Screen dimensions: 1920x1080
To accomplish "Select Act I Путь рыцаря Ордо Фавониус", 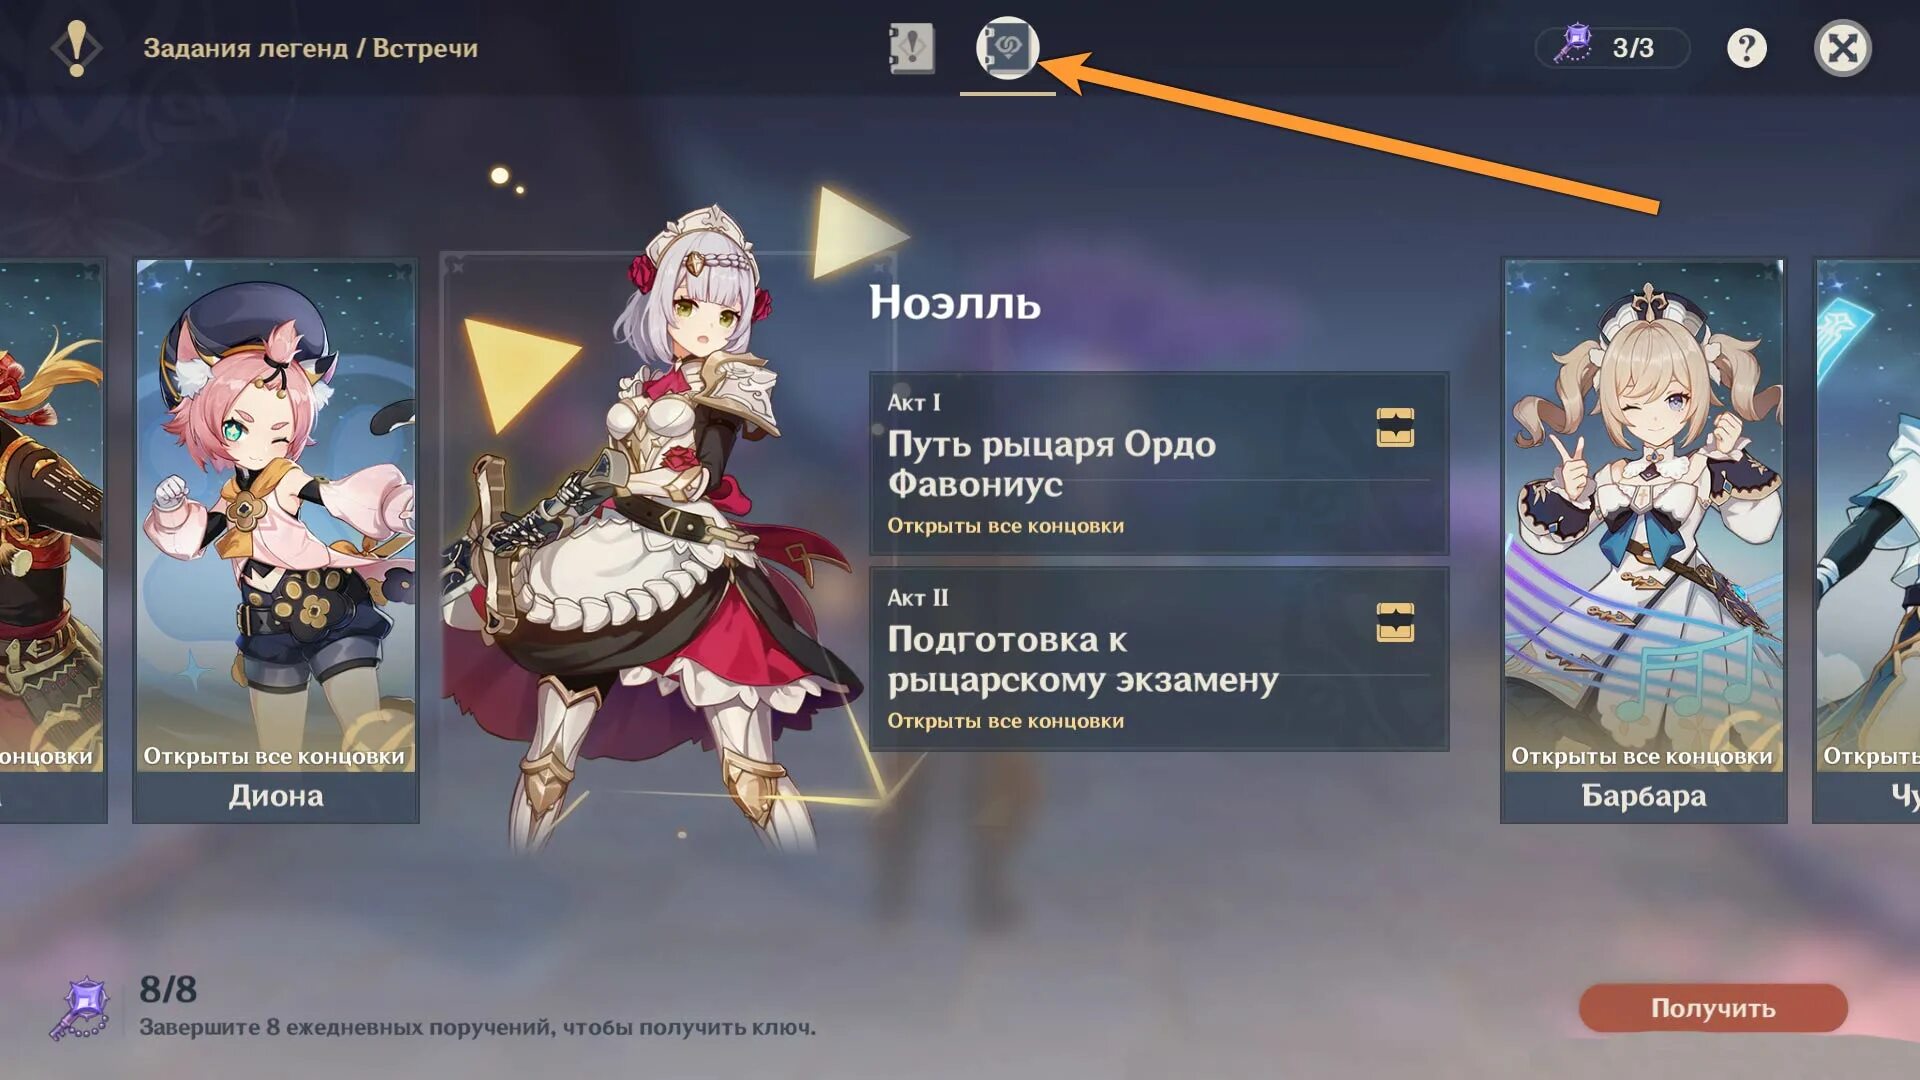I will click(1159, 464).
